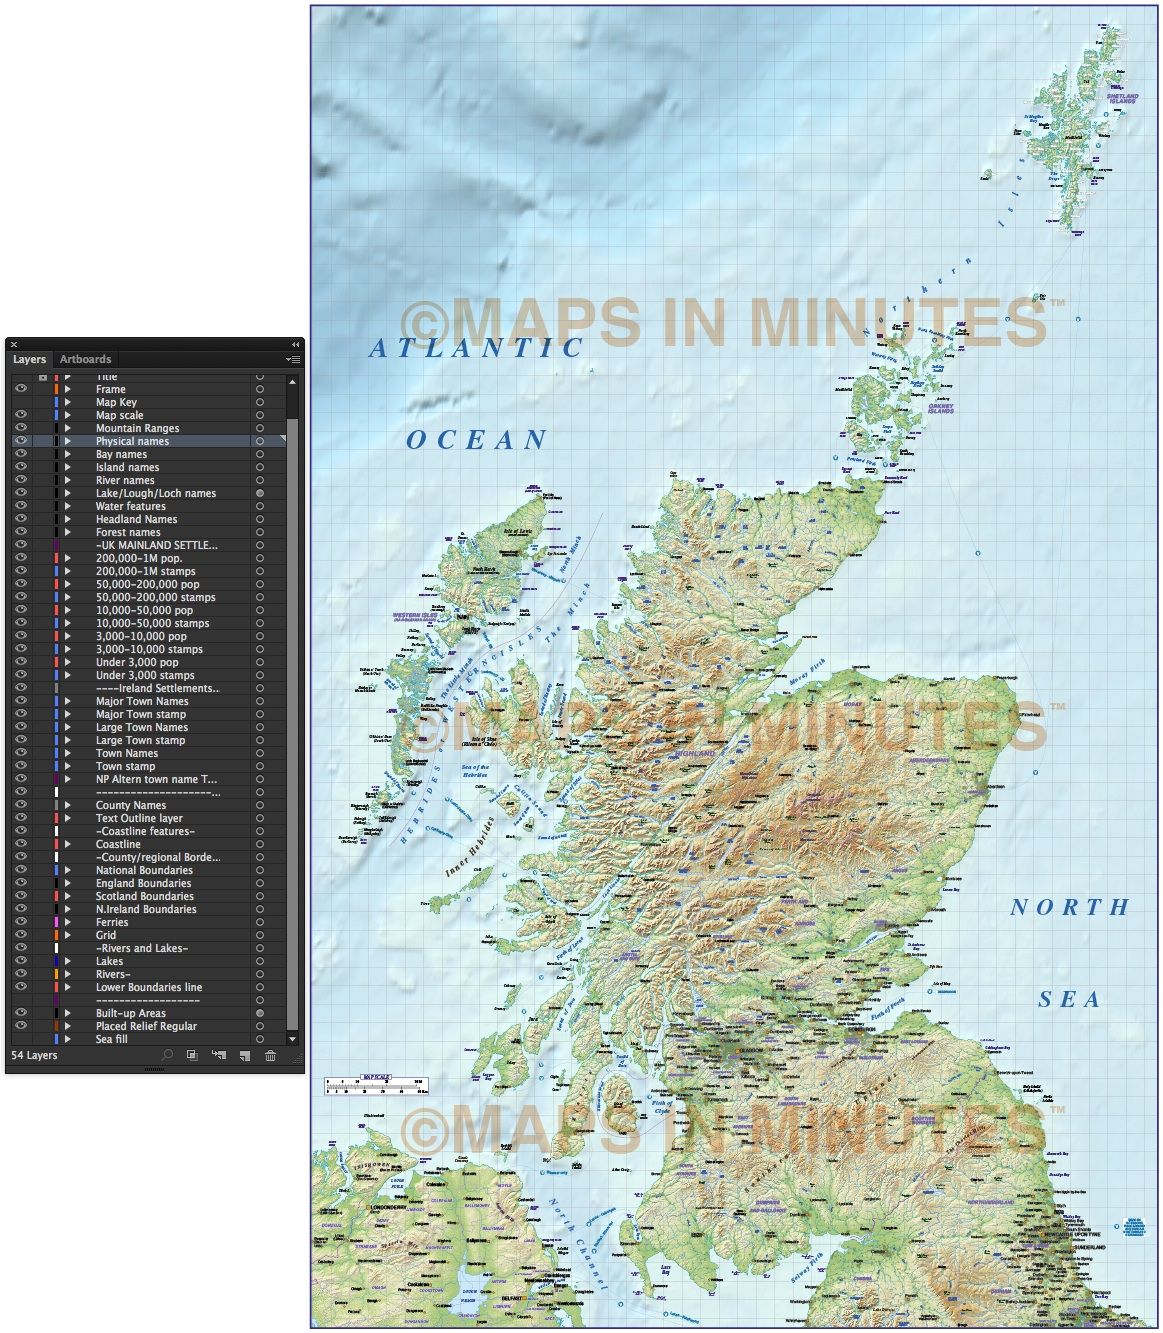
Task: Hide the Text Outline layer
Action: coord(21,818)
